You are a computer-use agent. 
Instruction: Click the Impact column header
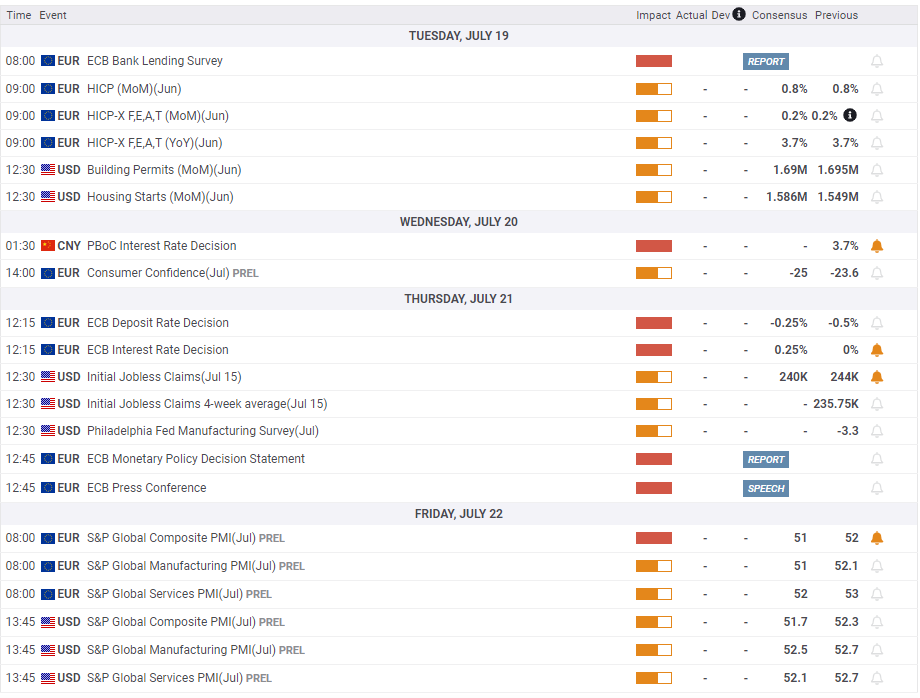point(653,15)
